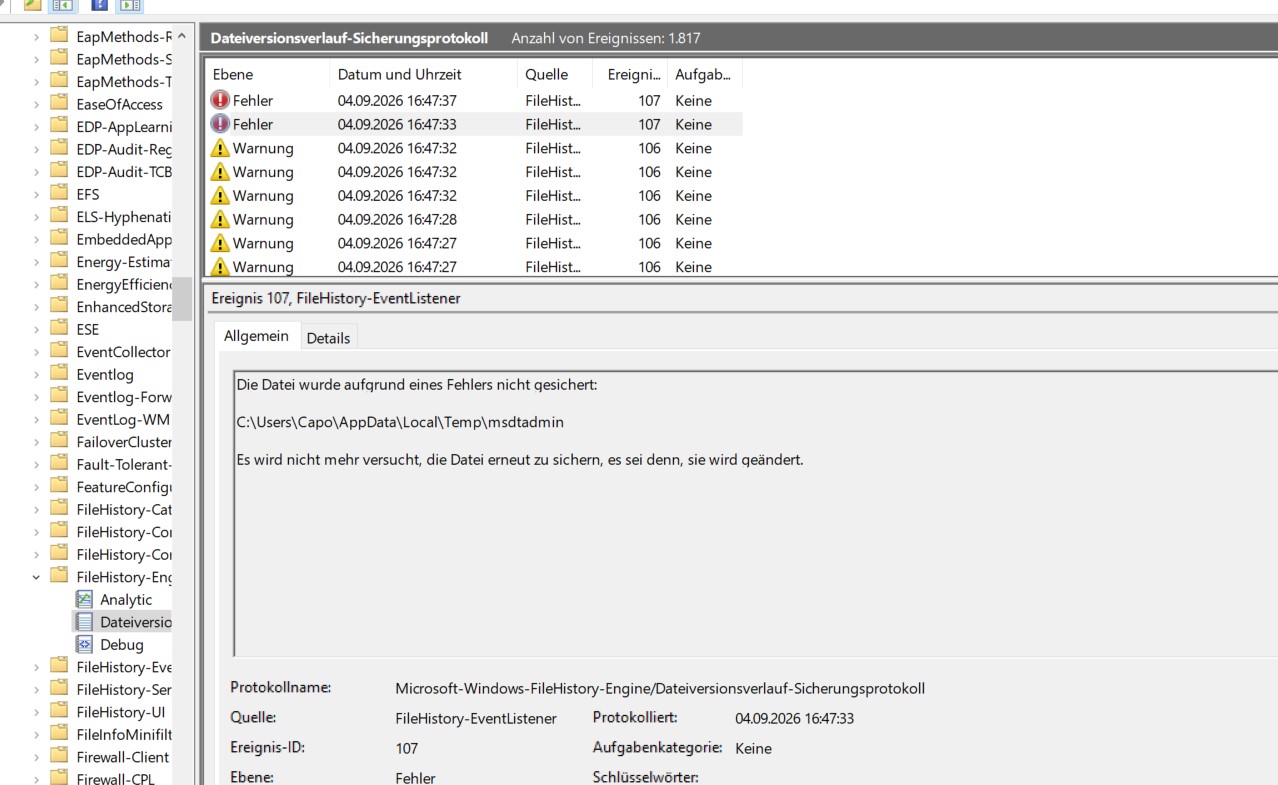
Task: Click the EFS folder icon
Action: click(60, 194)
